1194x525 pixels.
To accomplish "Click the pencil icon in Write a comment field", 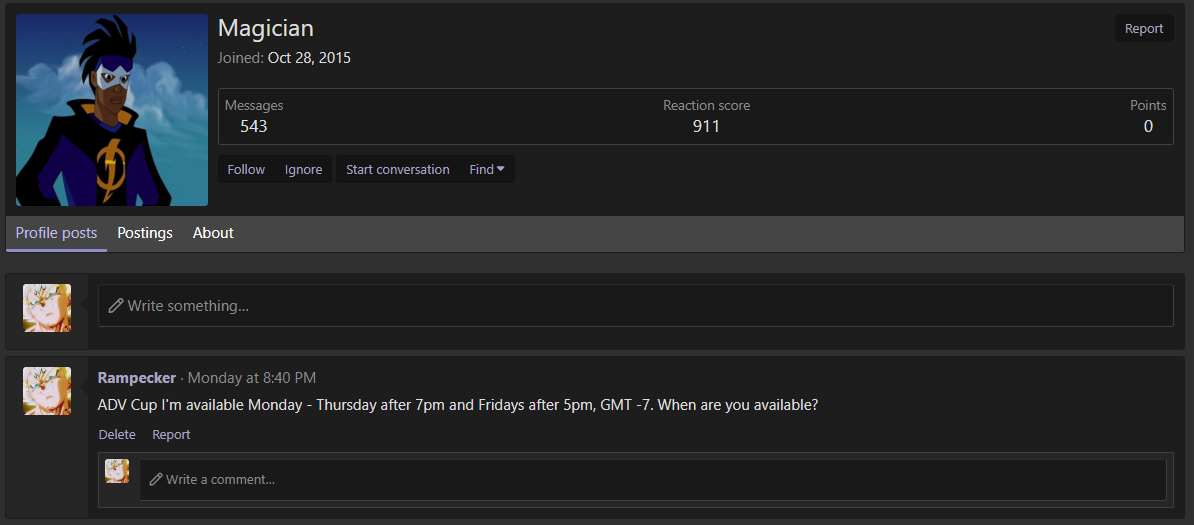I will 156,479.
